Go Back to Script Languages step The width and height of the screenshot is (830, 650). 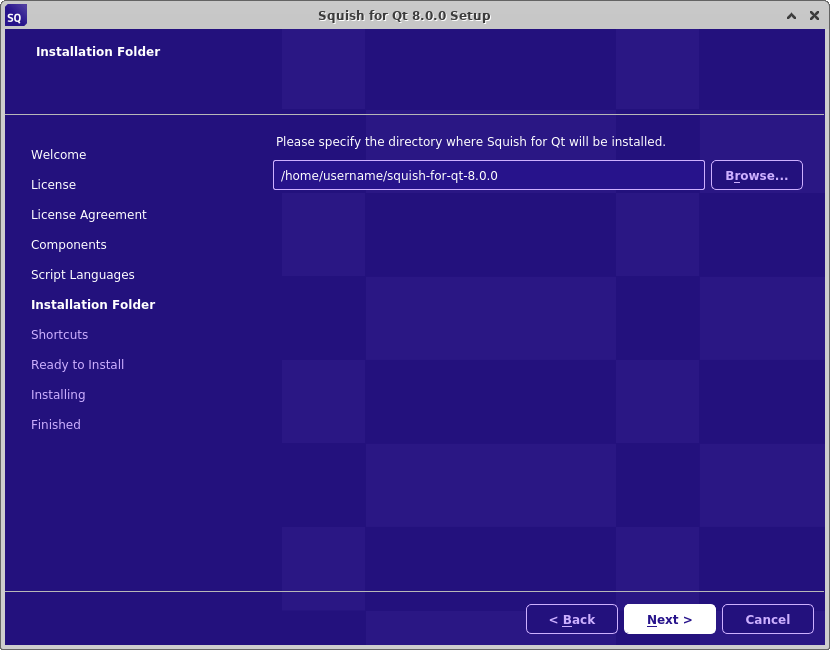[571, 619]
